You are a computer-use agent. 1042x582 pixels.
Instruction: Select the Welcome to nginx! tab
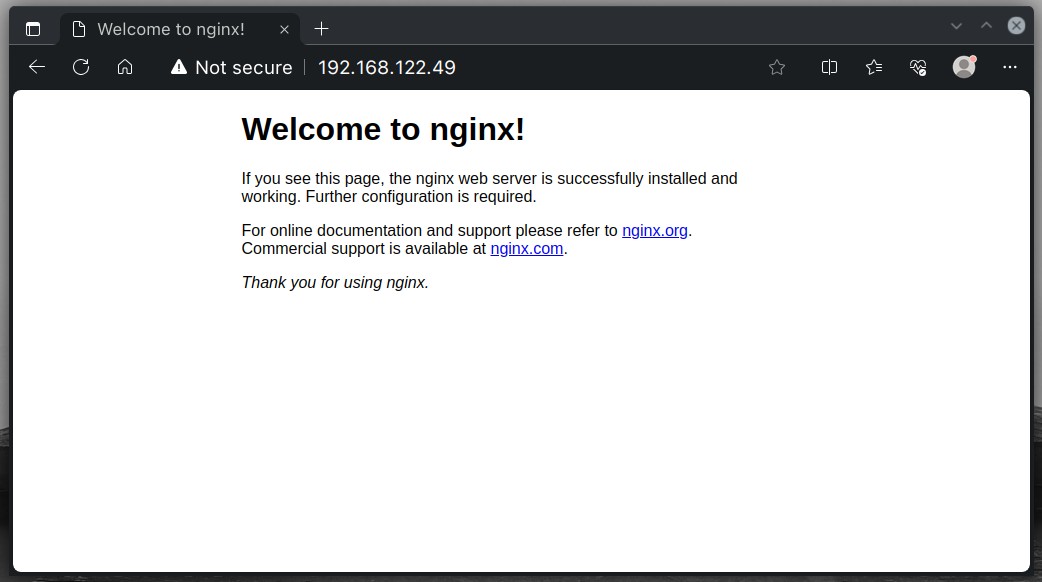click(x=180, y=29)
